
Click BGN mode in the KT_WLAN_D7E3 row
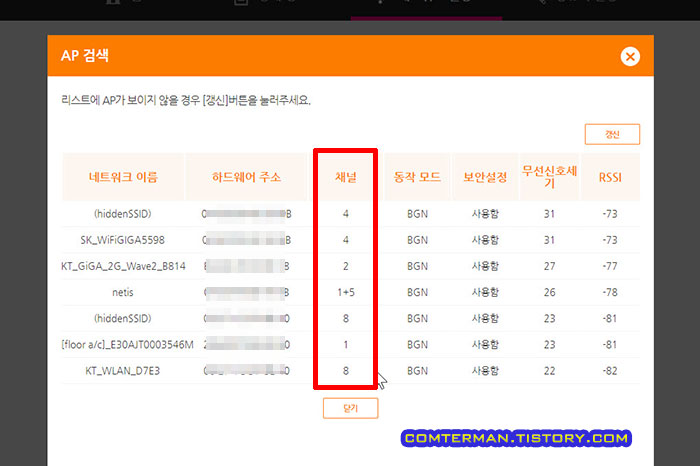tap(417, 371)
